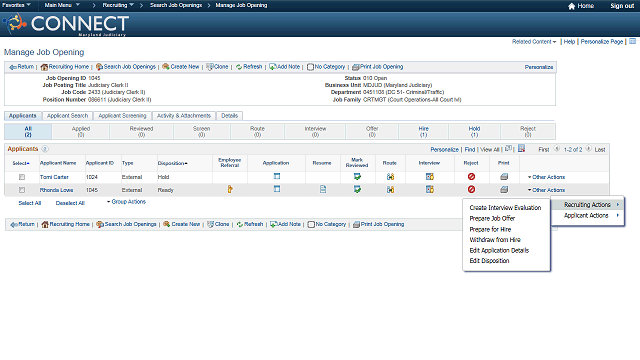The image size is (640, 360).
Task: Switch to the Applicant Search tab
Action: pyautogui.click(x=67, y=116)
